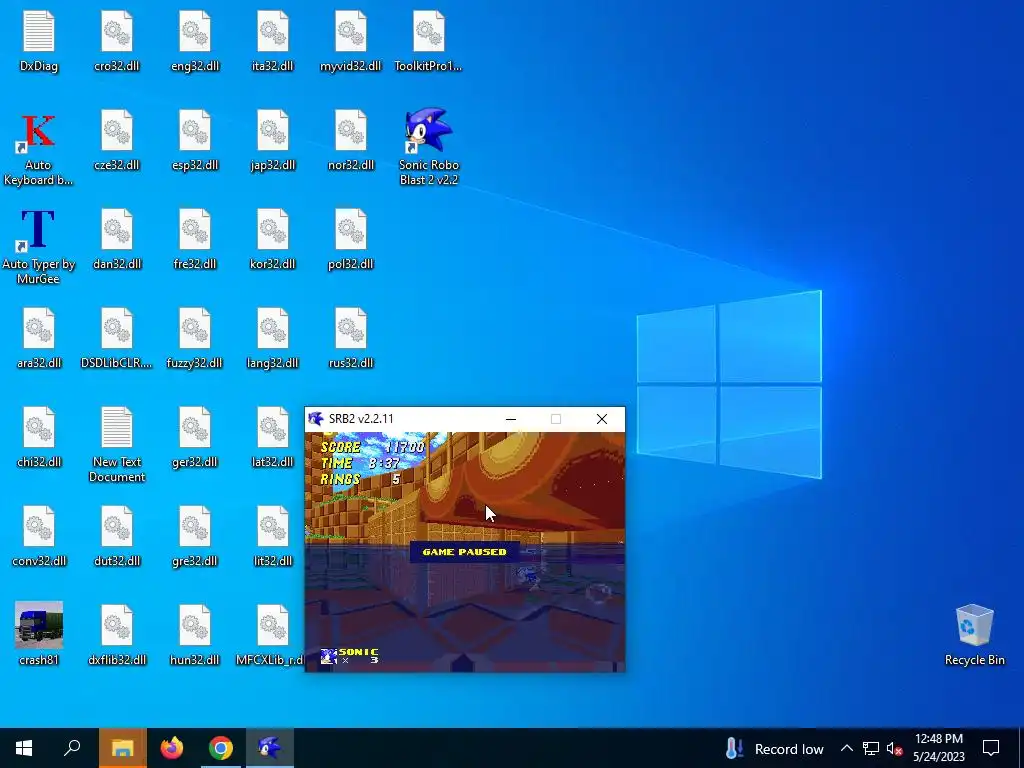Close the SRB2 v2.2.11 window
Screen dimensions: 1024x768
click(x=601, y=419)
